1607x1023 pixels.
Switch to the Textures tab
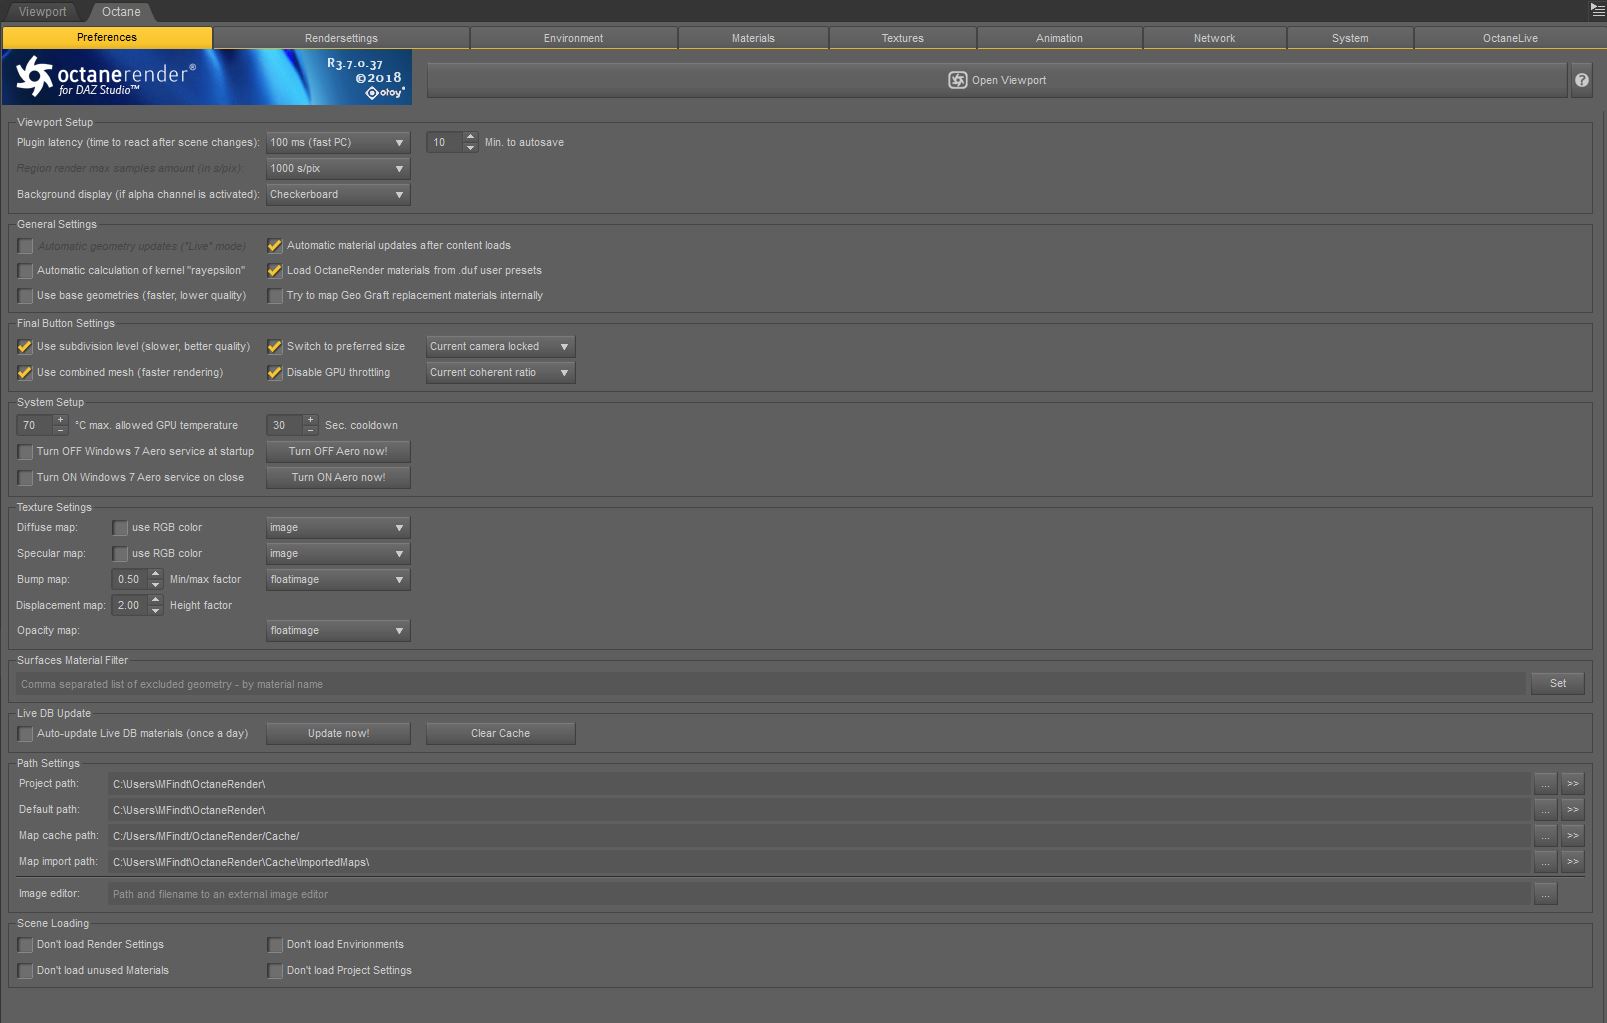point(902,38)
